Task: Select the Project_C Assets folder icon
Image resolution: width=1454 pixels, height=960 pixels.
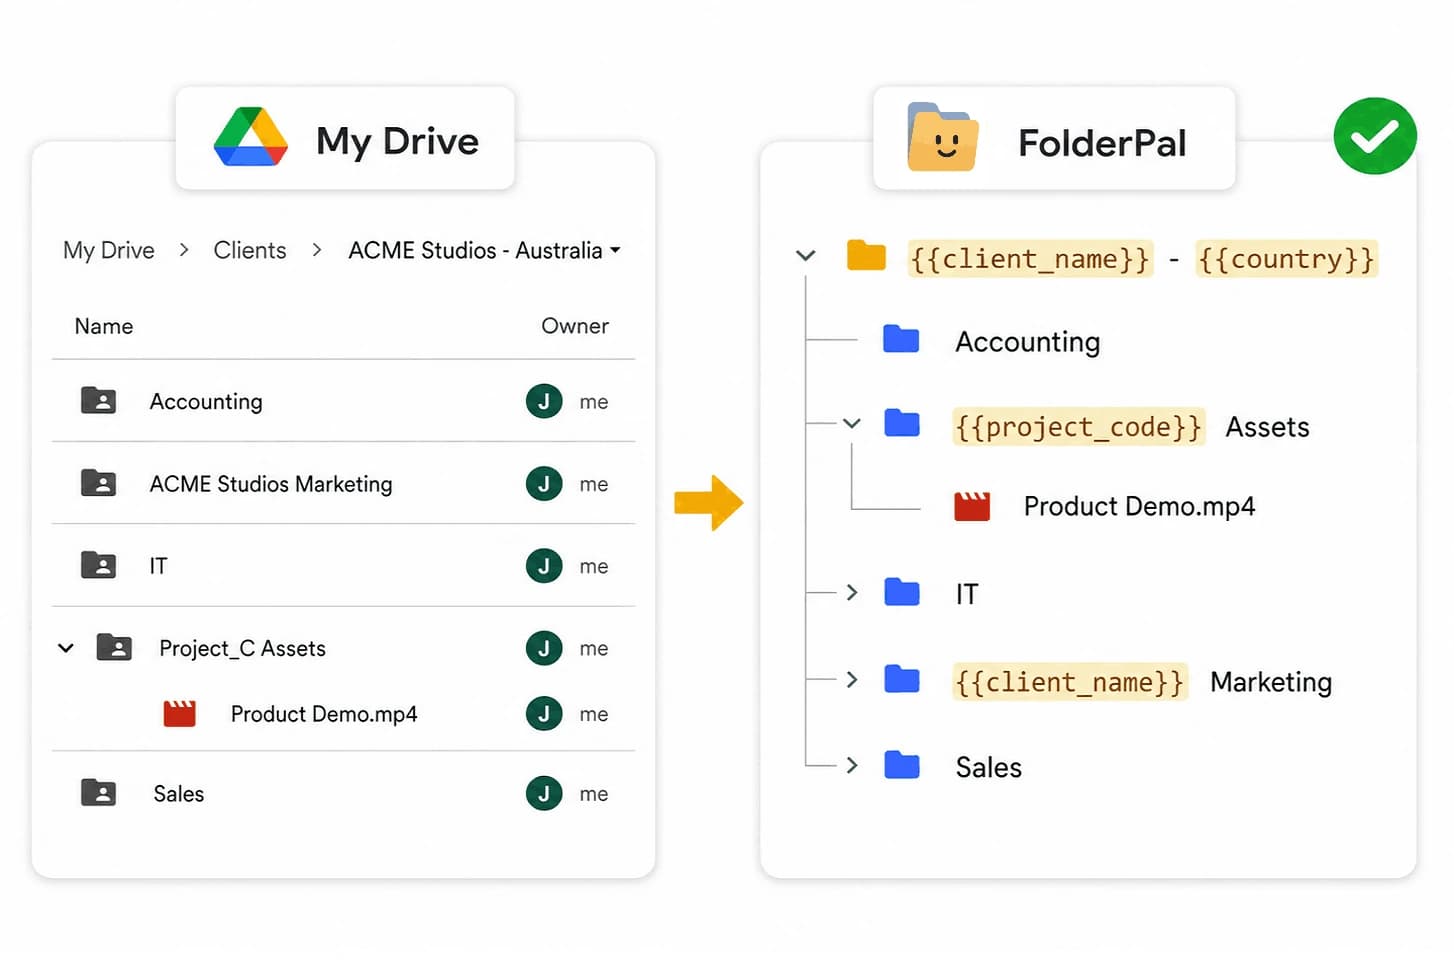Action: (x=114, y=647)
